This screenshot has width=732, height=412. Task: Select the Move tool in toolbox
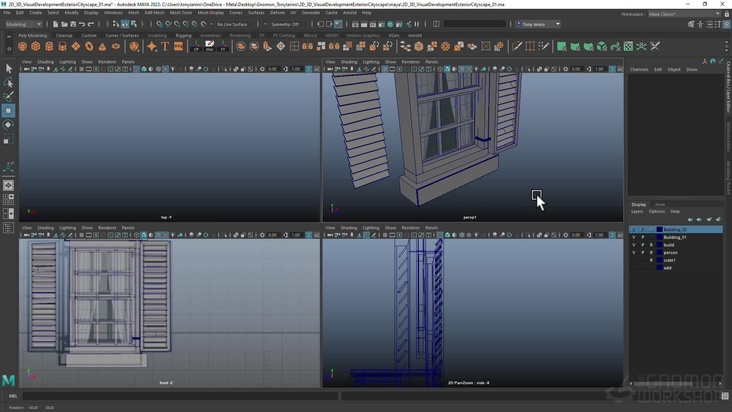[8, 111]
